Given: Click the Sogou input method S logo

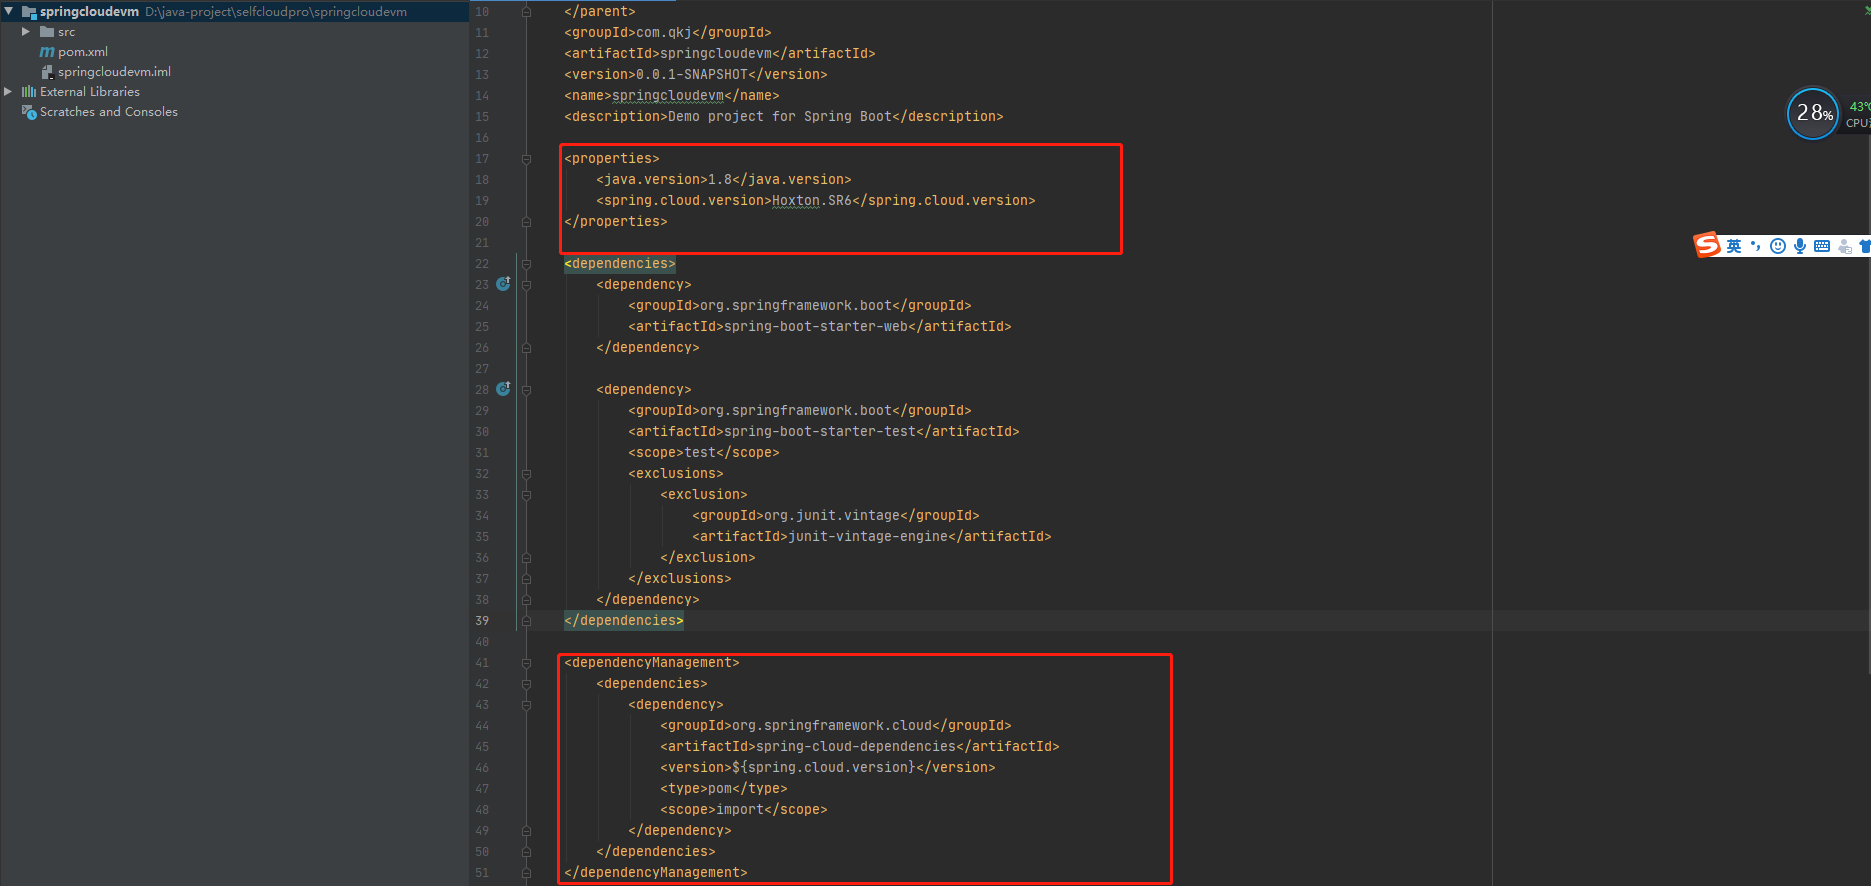Looking at the screenshot, I should click(x=1707, y=245).
